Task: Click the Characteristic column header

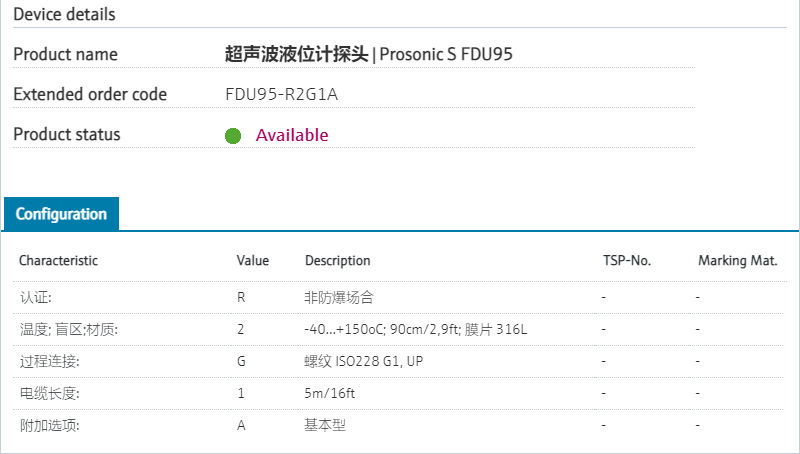Action: [x=58, y=261]
